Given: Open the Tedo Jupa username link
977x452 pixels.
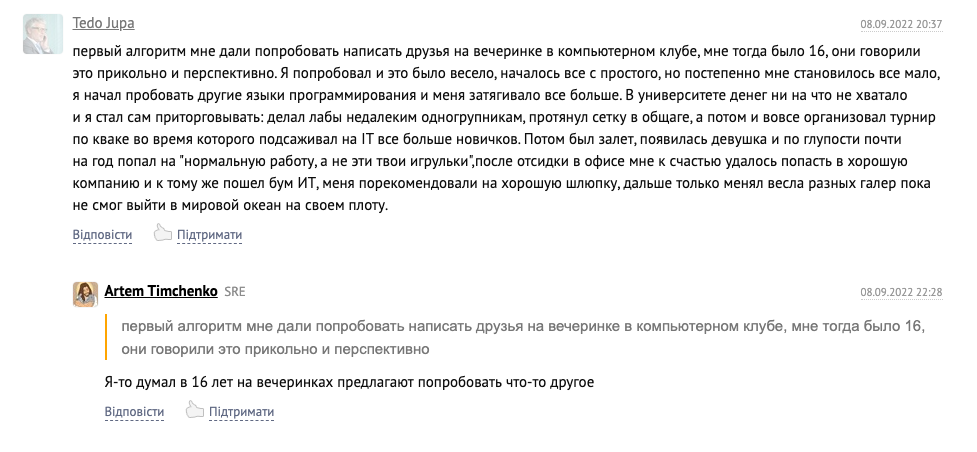Looking at the screenshot, I should coord(103,23).
